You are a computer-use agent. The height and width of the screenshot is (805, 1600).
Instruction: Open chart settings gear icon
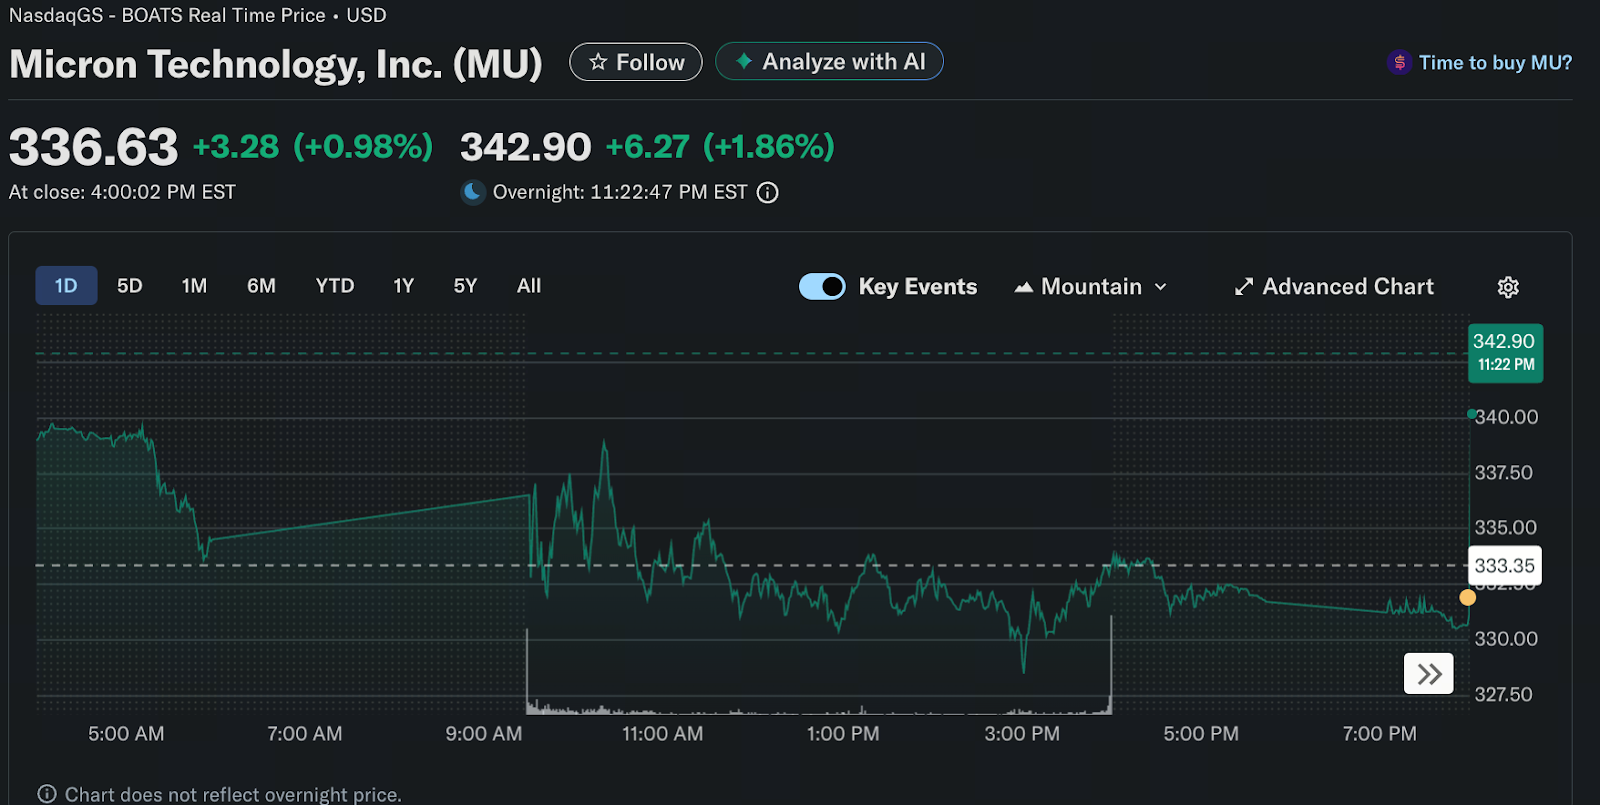pos(1508,287)
